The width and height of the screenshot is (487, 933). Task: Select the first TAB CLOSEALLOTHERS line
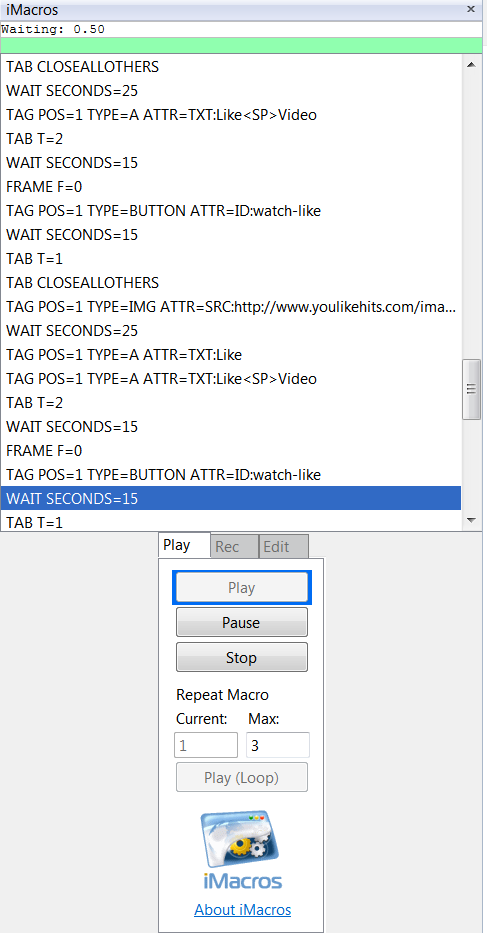pos(231,67)
